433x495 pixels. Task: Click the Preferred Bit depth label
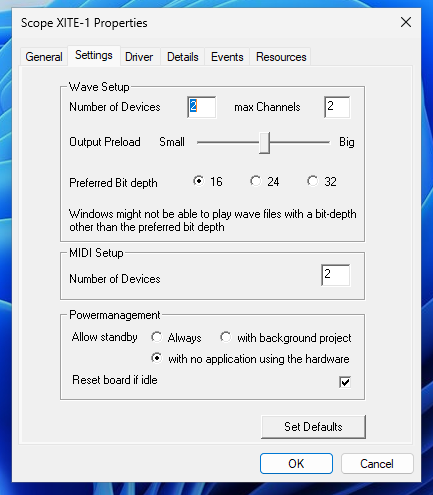113,183
